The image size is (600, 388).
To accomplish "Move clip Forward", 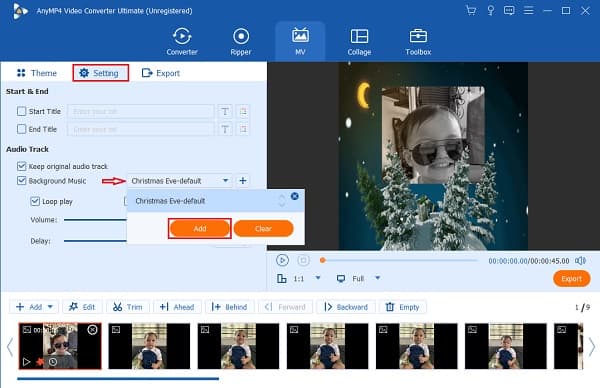I will [285, 307].
